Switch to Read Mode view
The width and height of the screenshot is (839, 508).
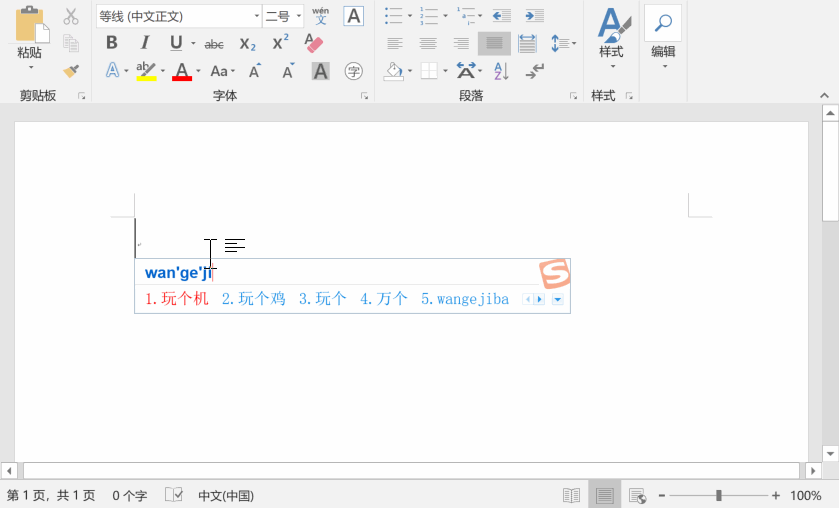coord(571,495)
